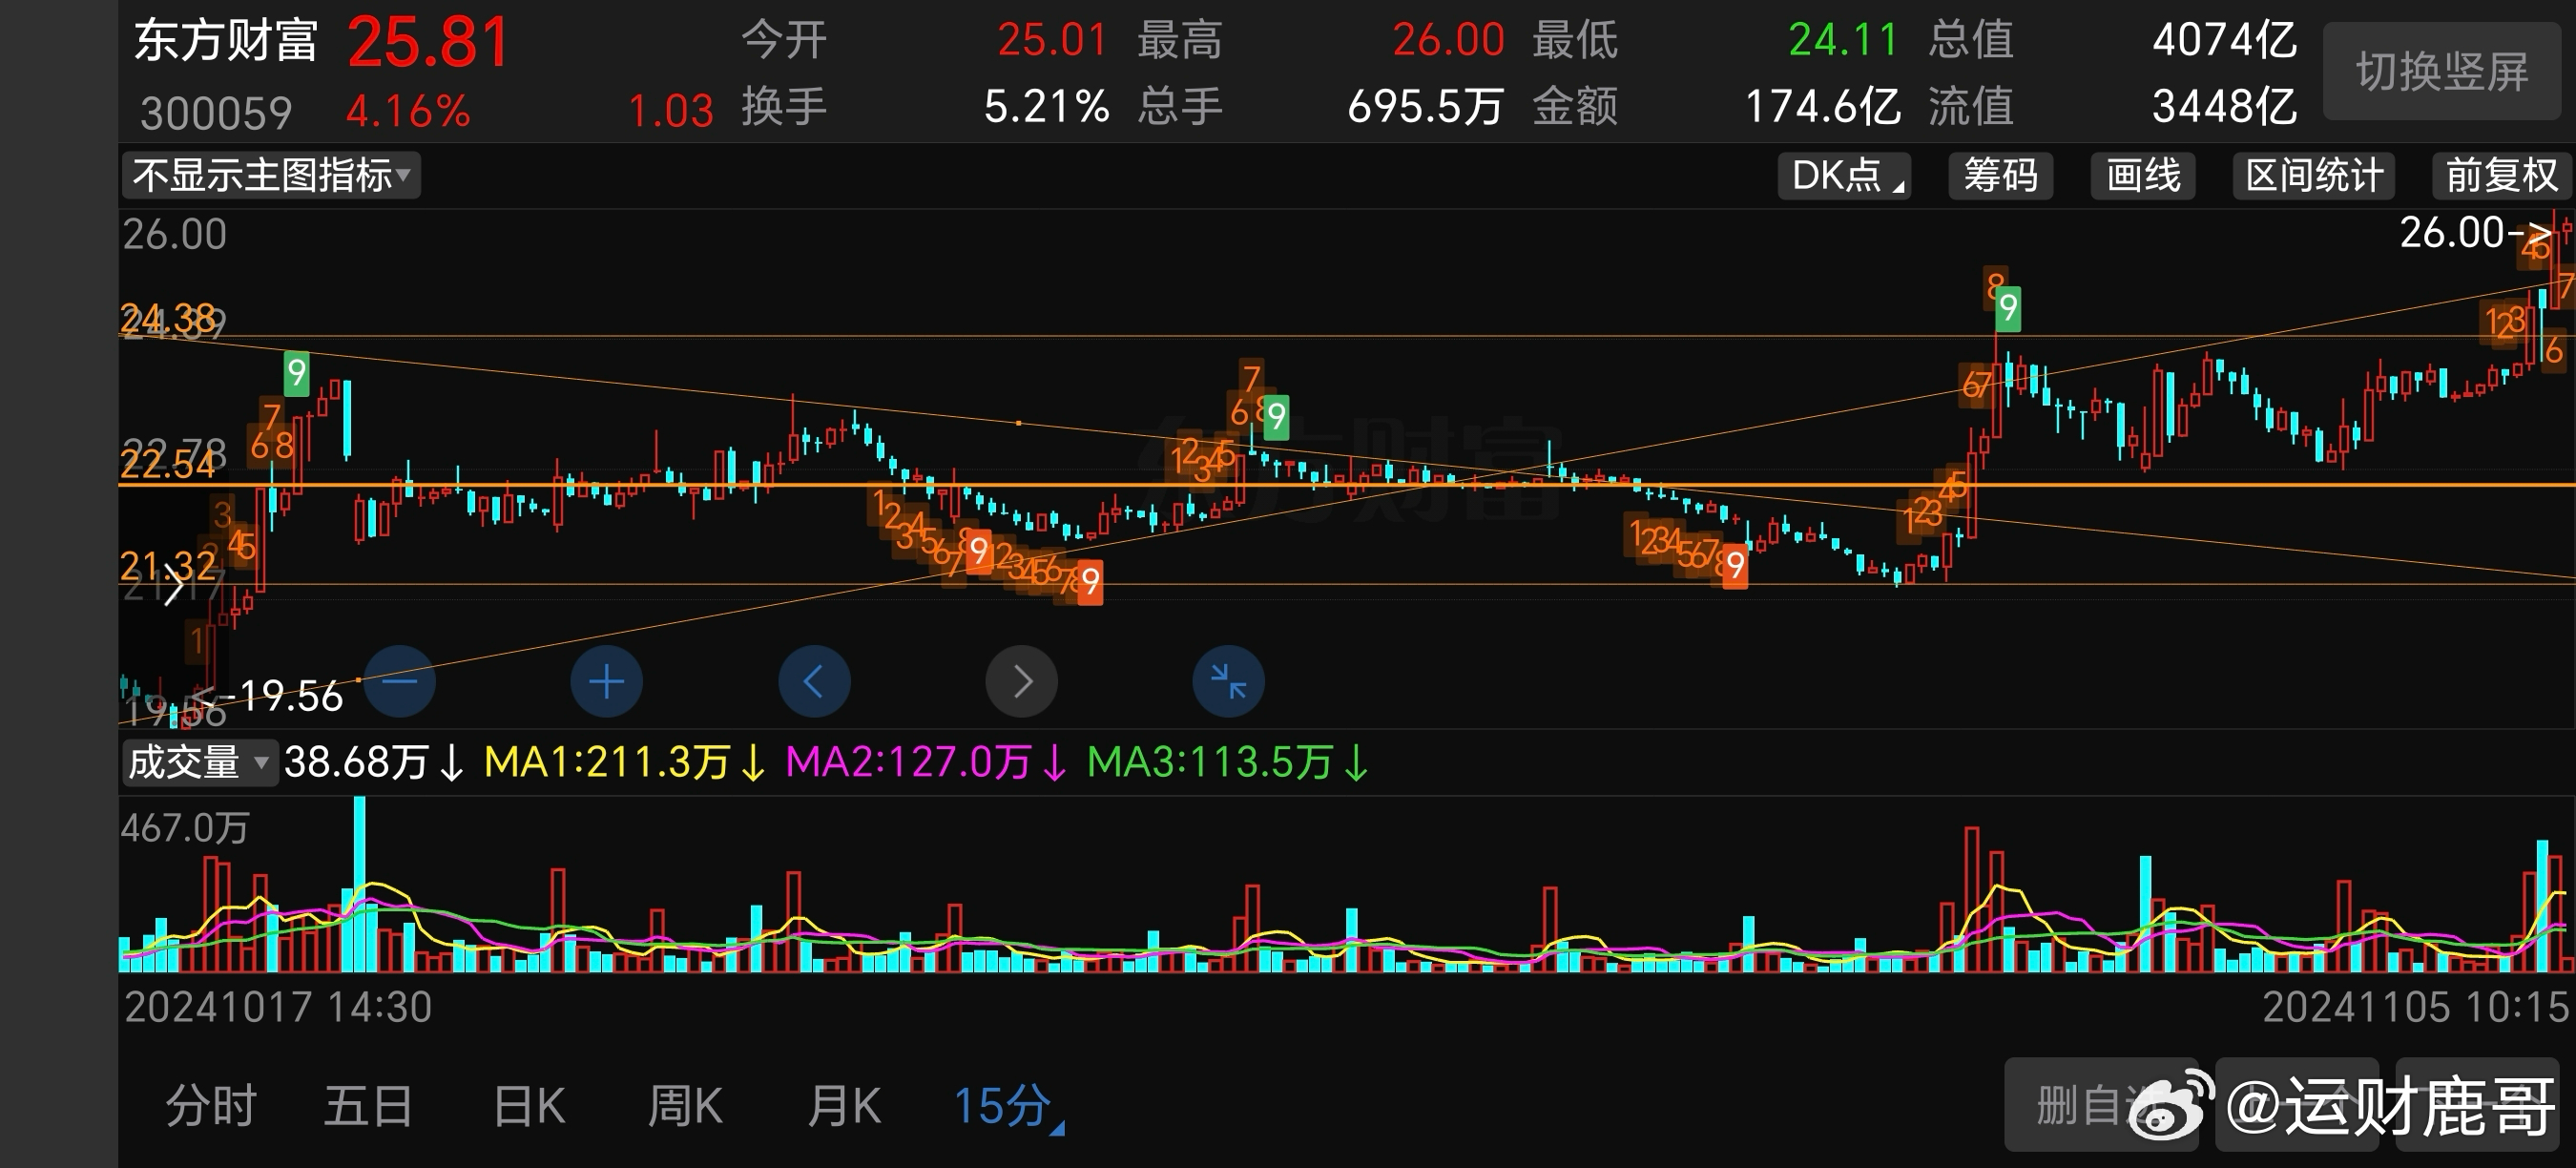Tap the current price 25.81

429,43
